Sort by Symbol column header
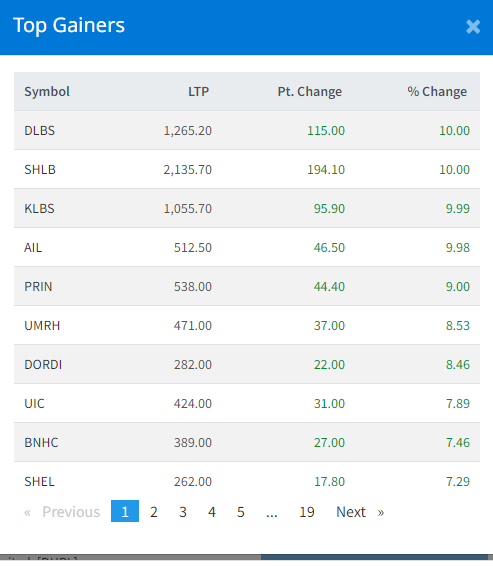This screenshot has height=567, width=493. (x=47, y=91)
